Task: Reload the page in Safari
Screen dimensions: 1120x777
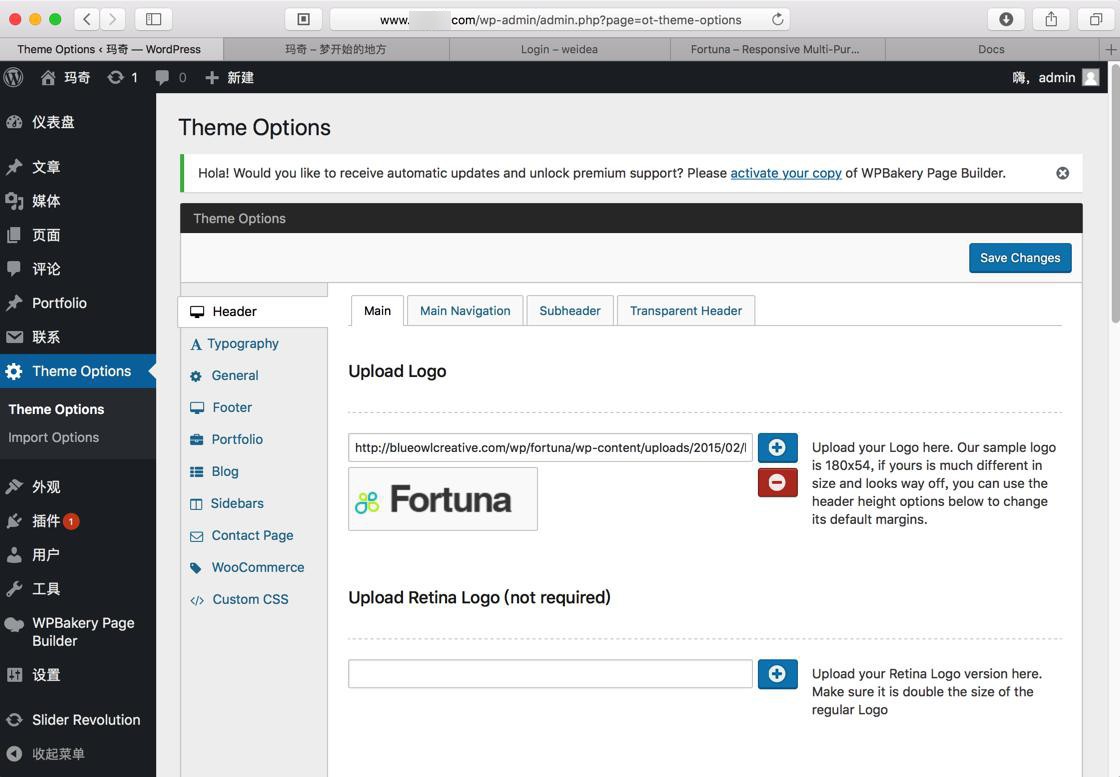Action: [x=777, y=19]
